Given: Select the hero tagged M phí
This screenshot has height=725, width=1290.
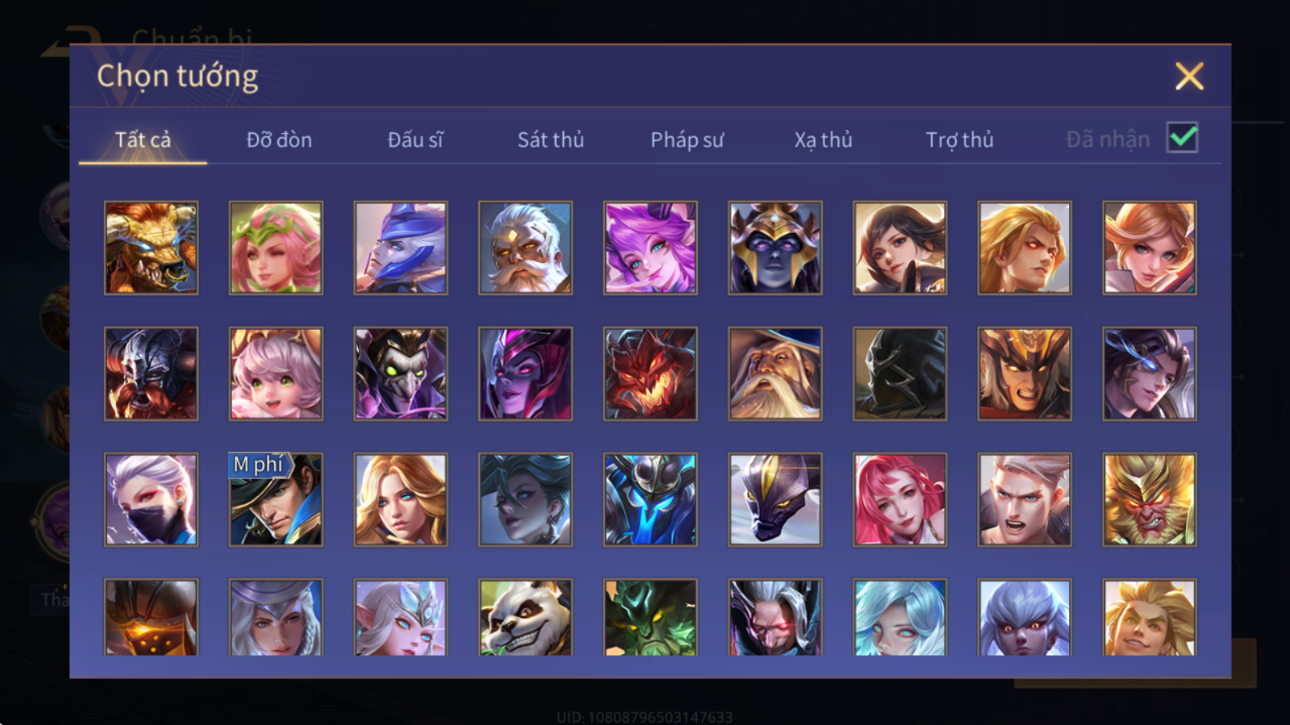Looking at the screenshot, I should (x=276, y=500).
